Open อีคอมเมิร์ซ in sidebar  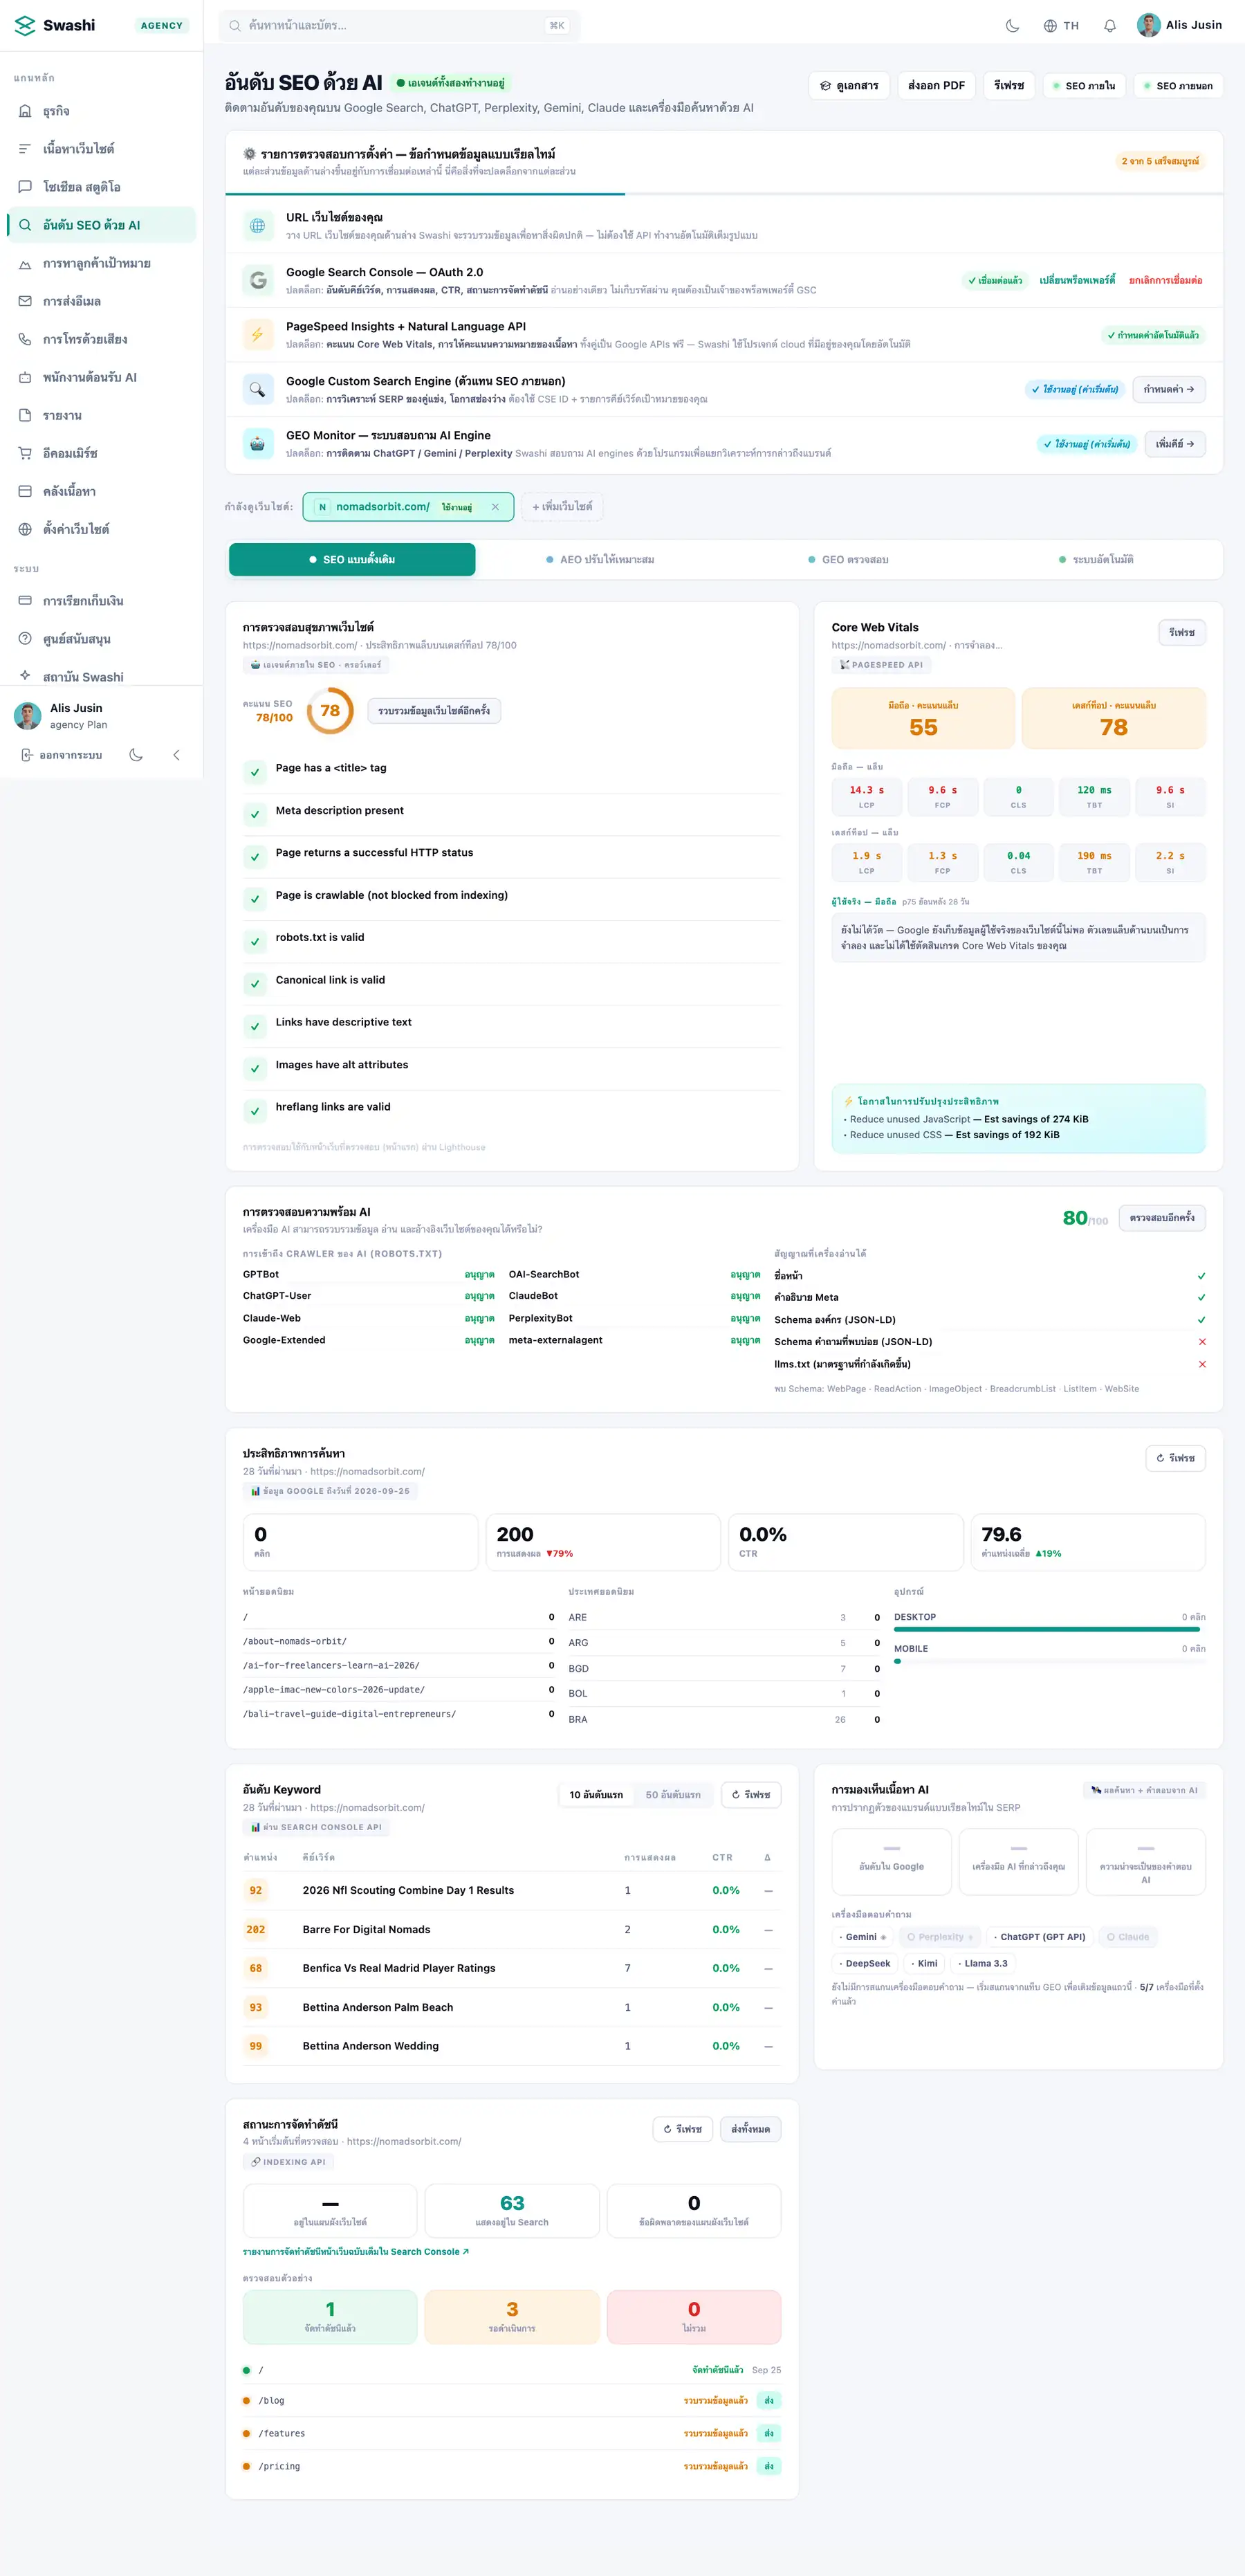[x=101, y=453]
